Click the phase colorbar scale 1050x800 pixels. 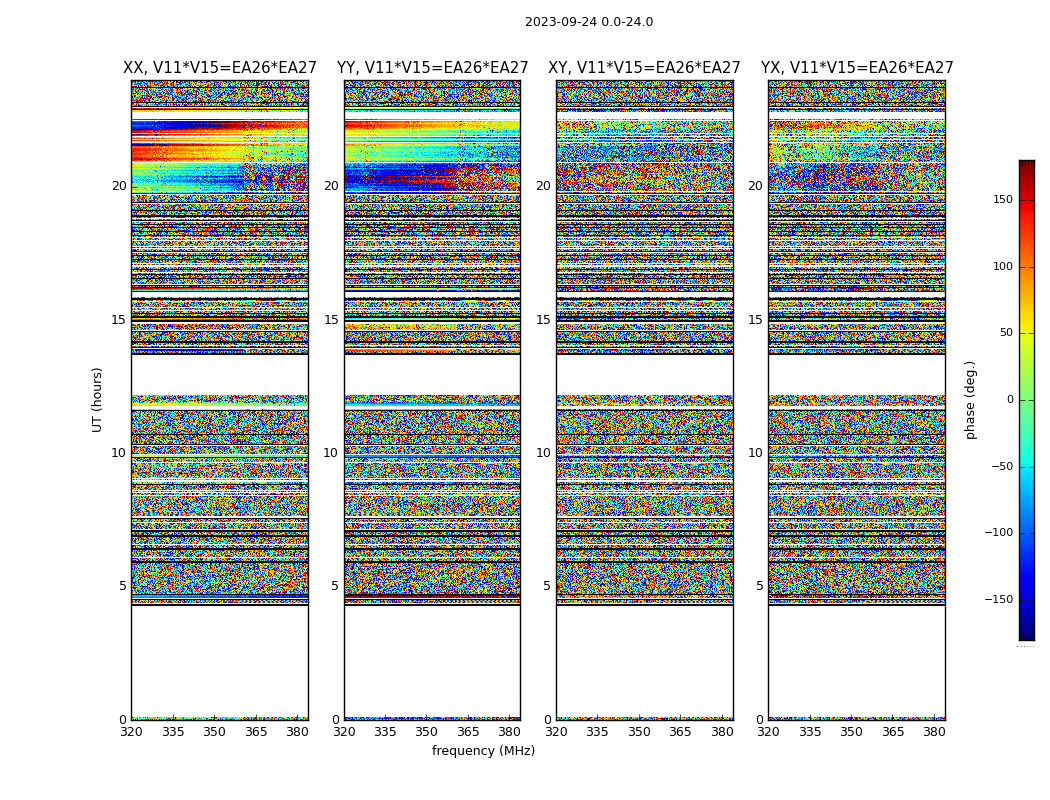pos(1027,400)
